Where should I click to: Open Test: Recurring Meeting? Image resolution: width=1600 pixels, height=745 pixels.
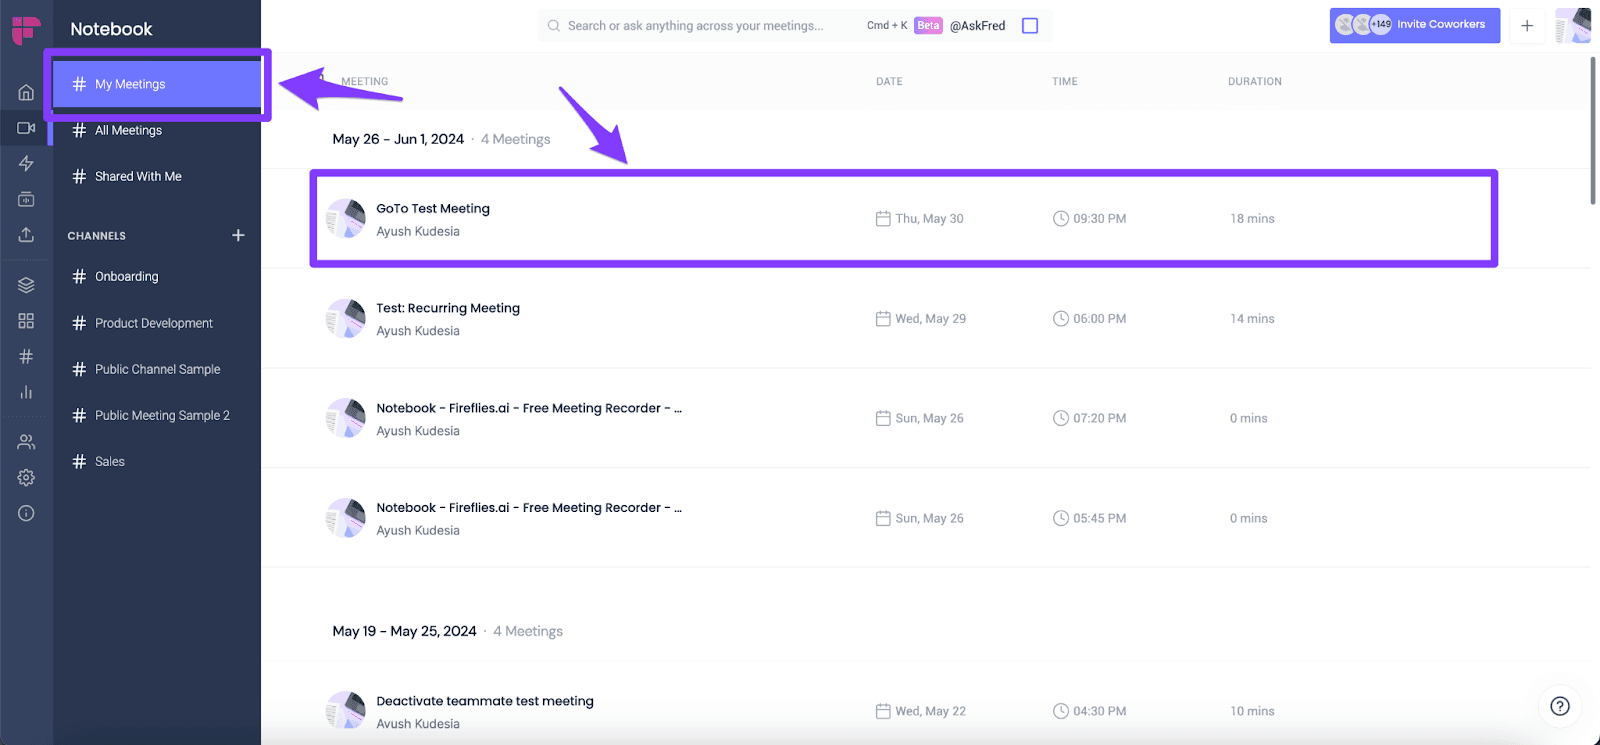pyautogui.click(x=447, y=308)
